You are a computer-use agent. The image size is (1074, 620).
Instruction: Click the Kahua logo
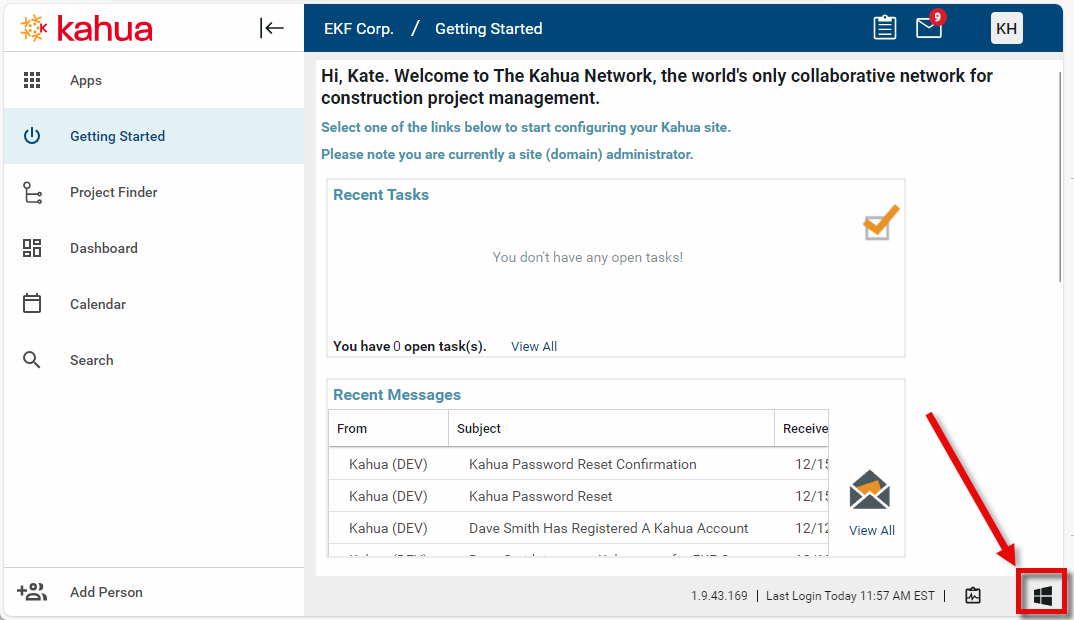87,28
